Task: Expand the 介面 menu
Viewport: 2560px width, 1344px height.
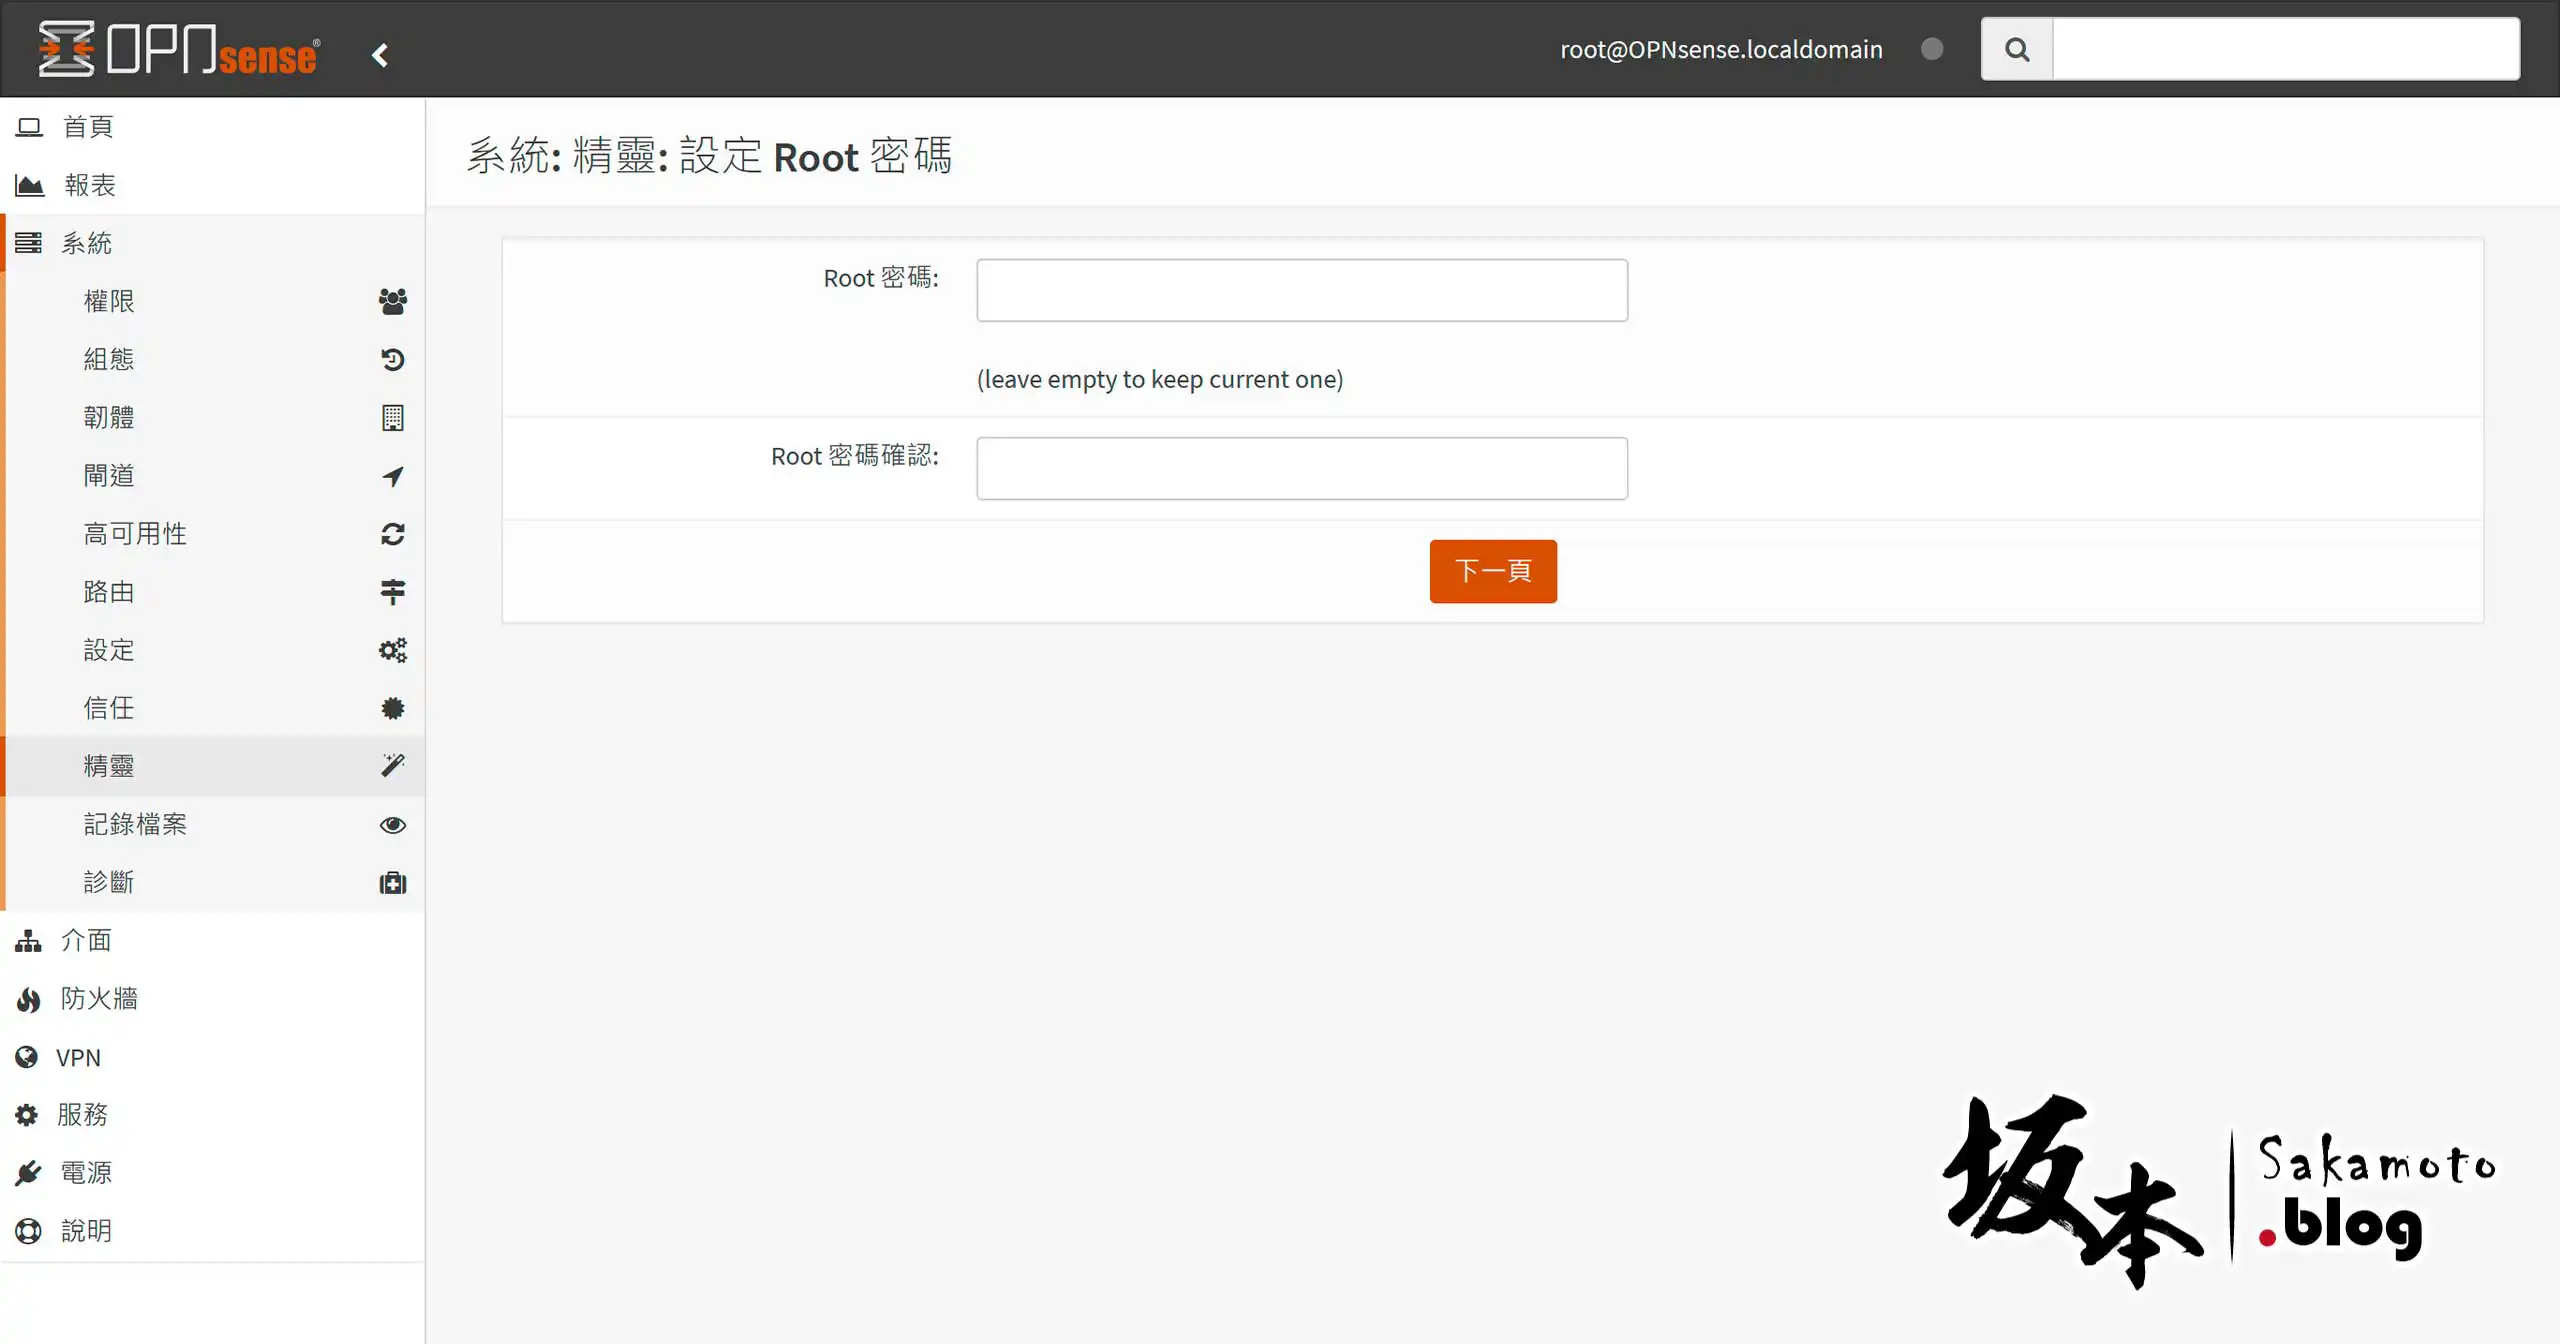Action: tap(86, 940)
